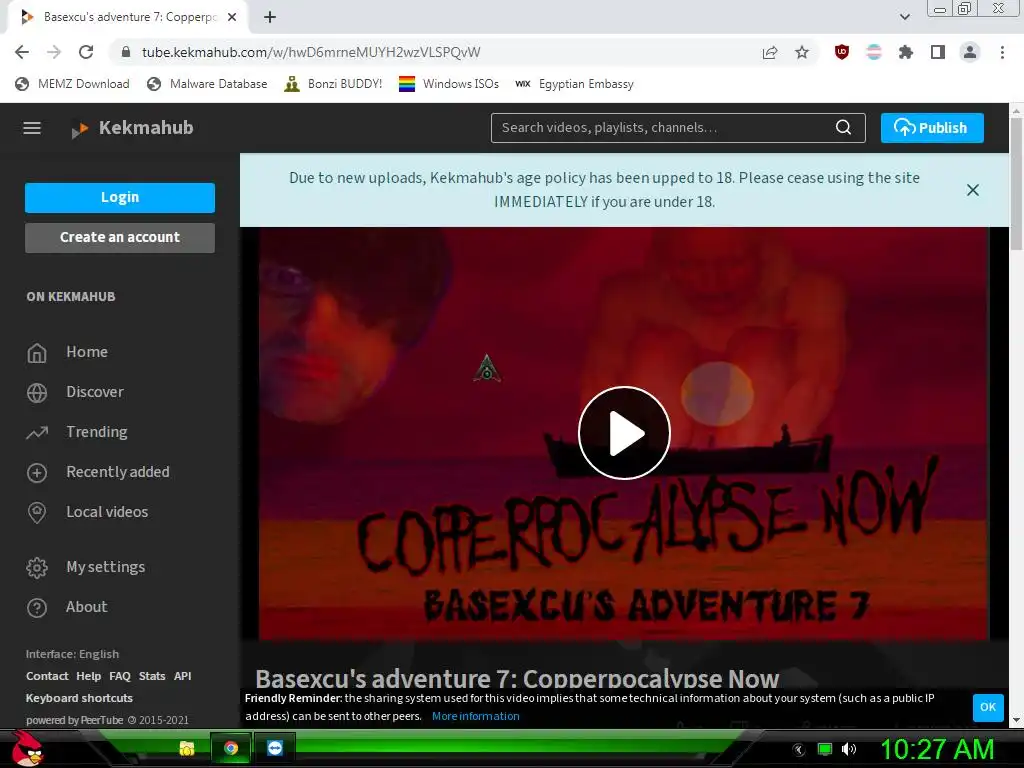Viewport: 1024px width, 768px height.
Task: Focus the Search videos input field
Action: (666, 128)
